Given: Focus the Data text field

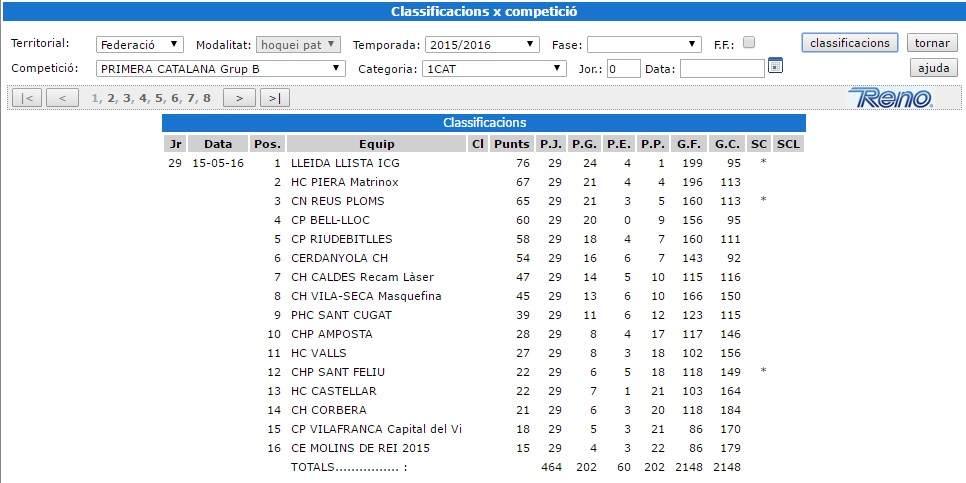Looking at the screenshot, I should (722, 69).
